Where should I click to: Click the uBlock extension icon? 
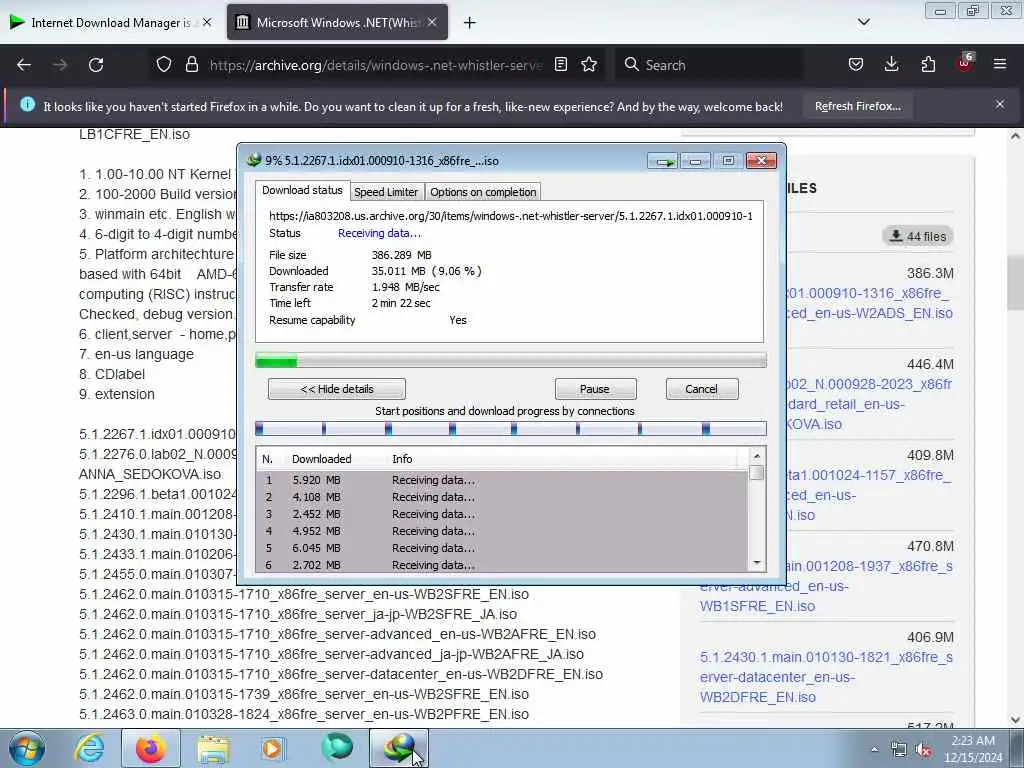tap(965, 63)
